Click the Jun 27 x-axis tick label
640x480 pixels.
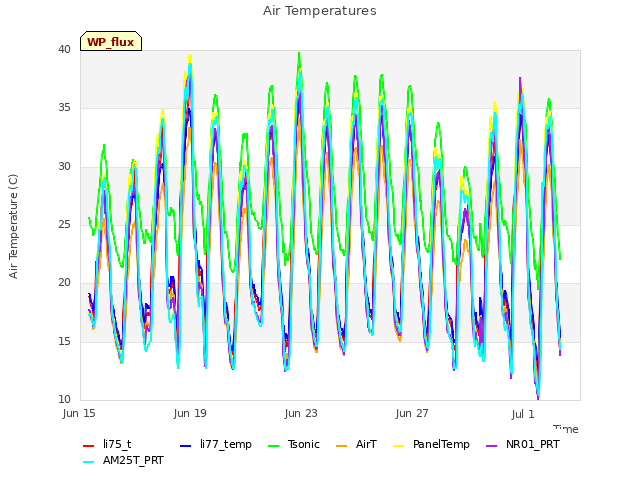(412, 413)
